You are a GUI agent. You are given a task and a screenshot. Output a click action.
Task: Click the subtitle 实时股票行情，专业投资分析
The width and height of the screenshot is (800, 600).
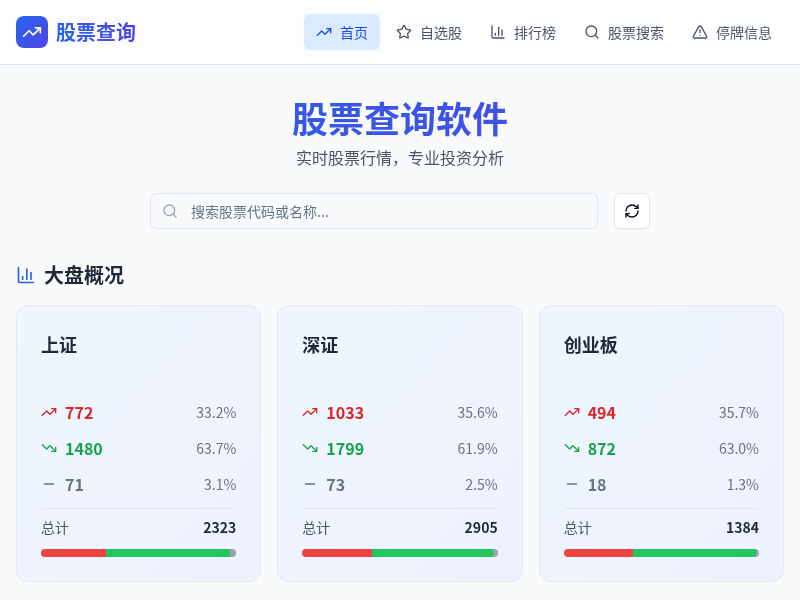399,158
